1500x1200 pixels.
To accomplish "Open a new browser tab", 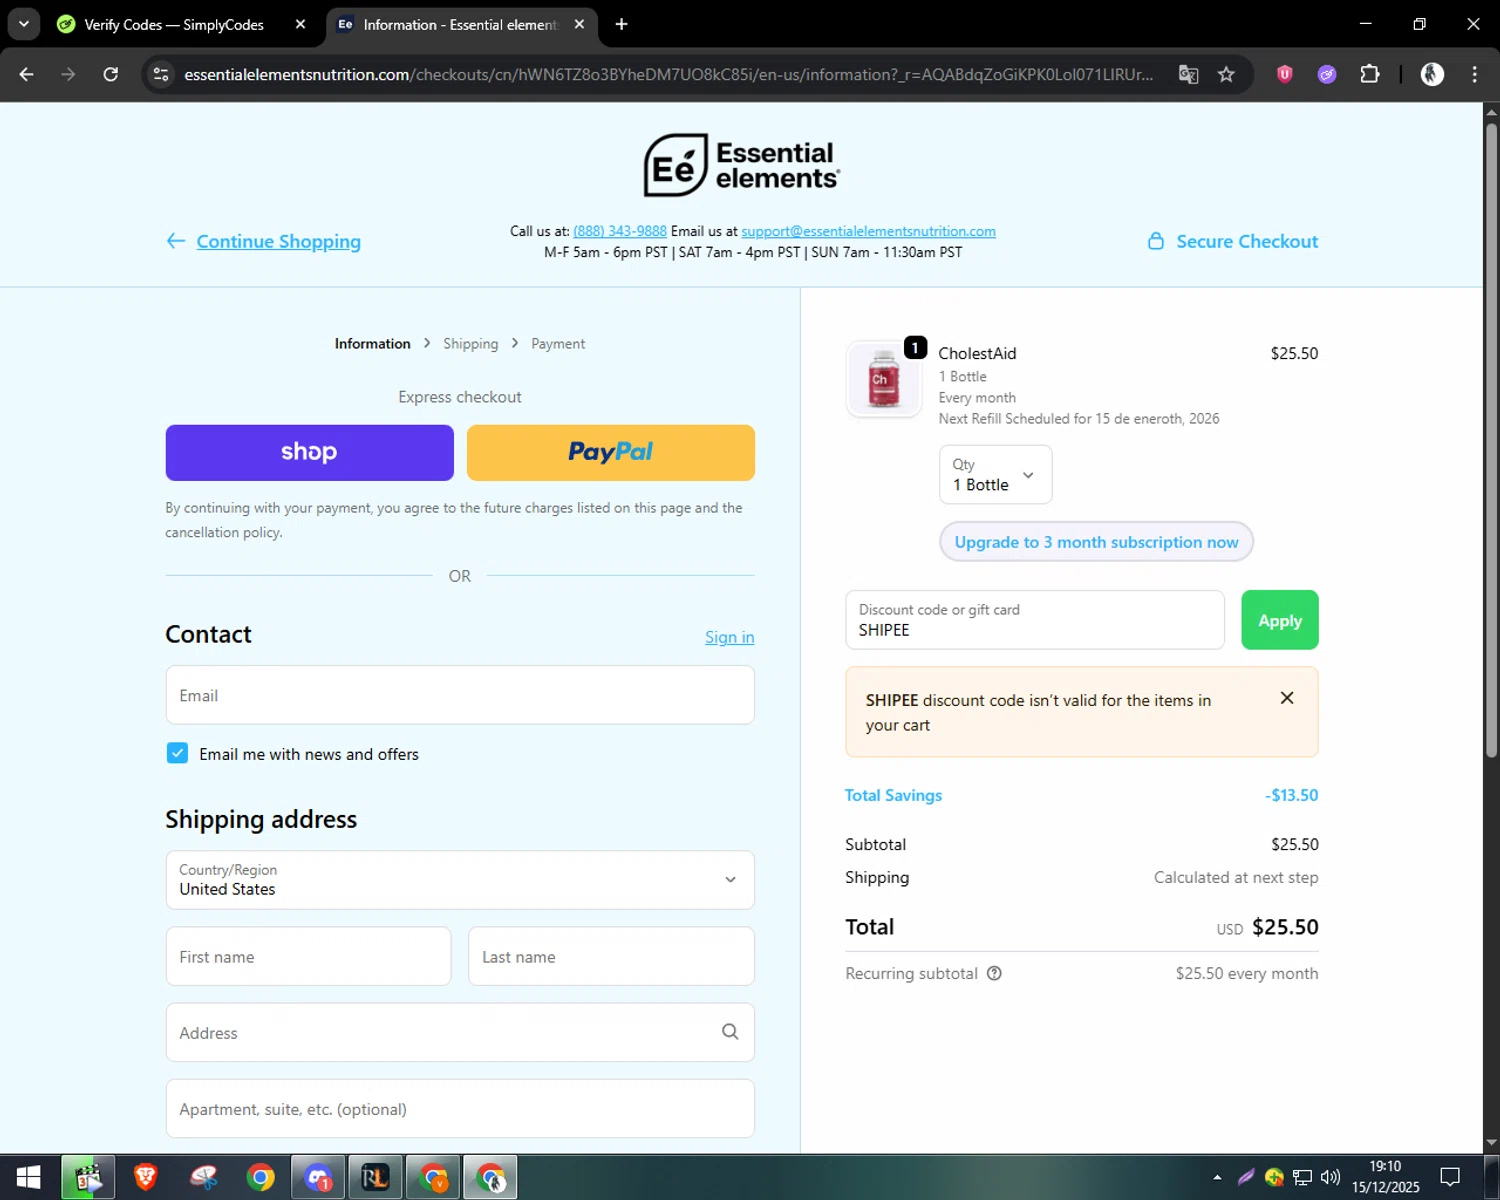I will 621,24.
